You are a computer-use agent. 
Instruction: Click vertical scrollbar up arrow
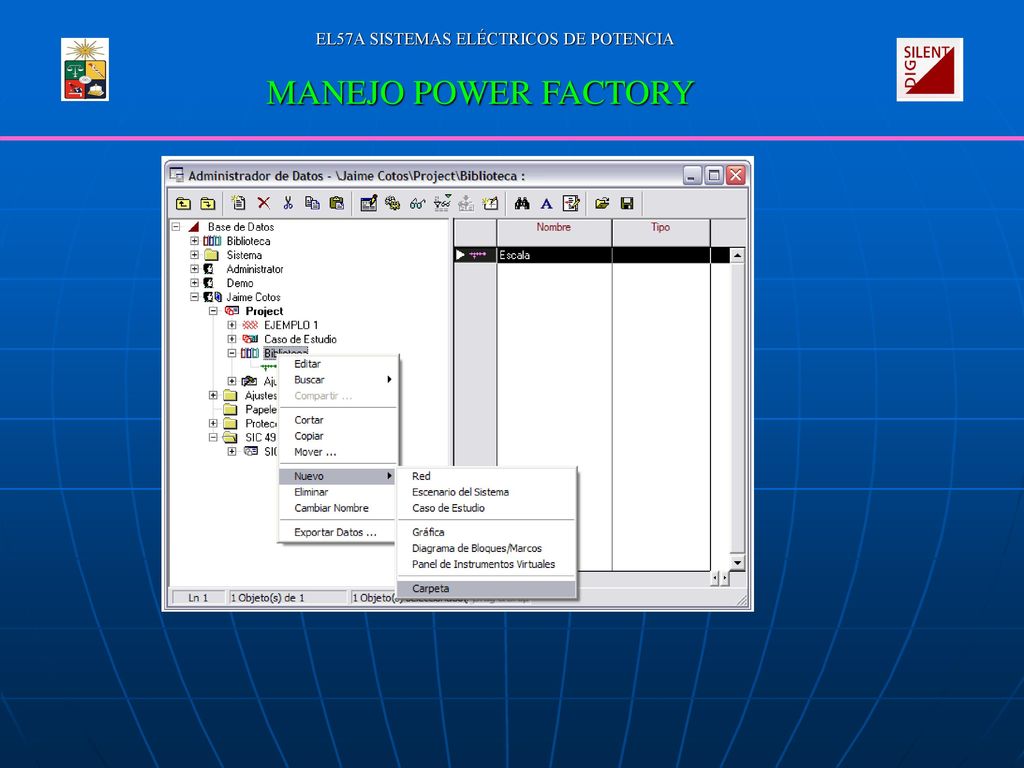[x=737, y=255]
